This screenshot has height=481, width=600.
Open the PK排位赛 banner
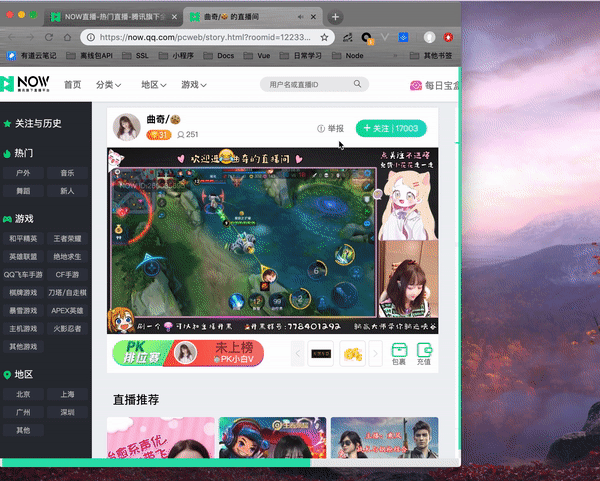pos(188,353)
